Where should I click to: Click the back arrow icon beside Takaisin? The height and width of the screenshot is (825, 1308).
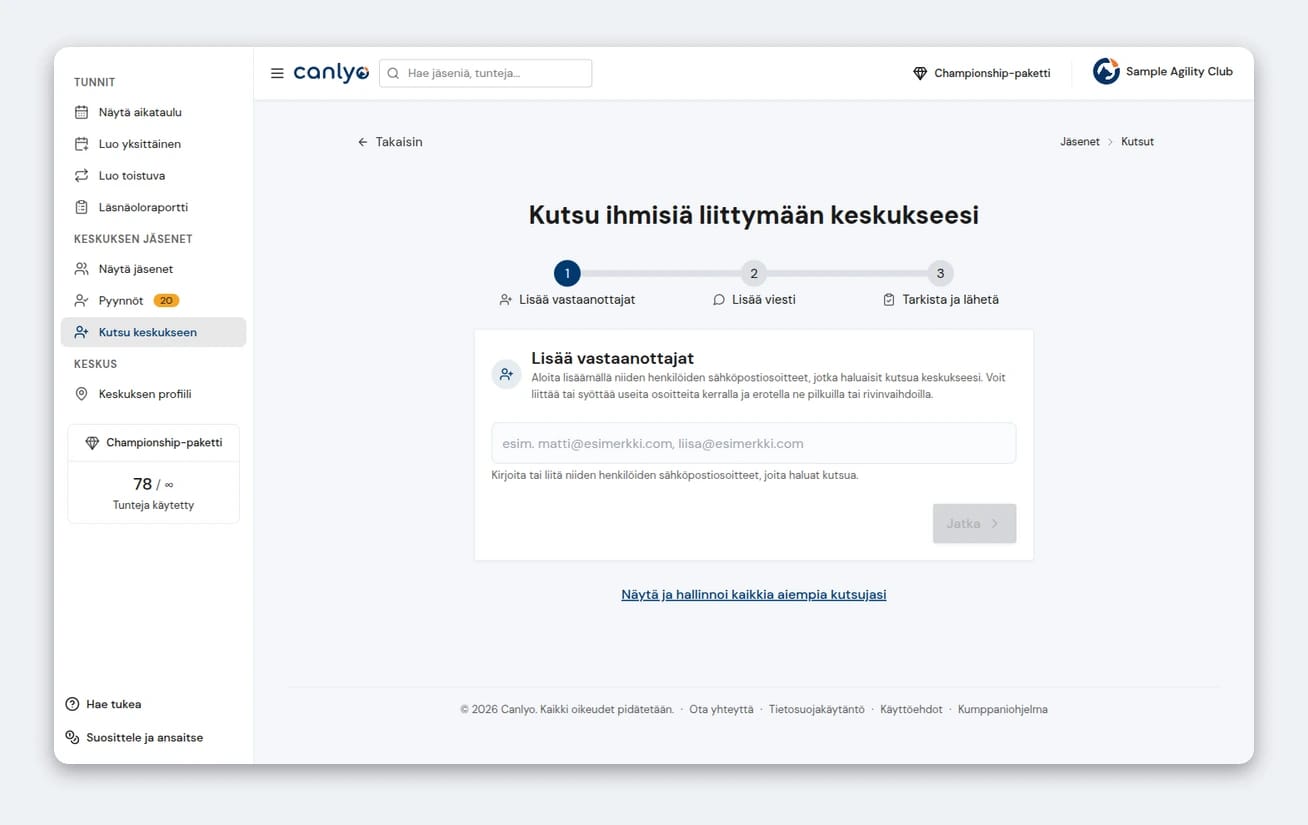363,142
